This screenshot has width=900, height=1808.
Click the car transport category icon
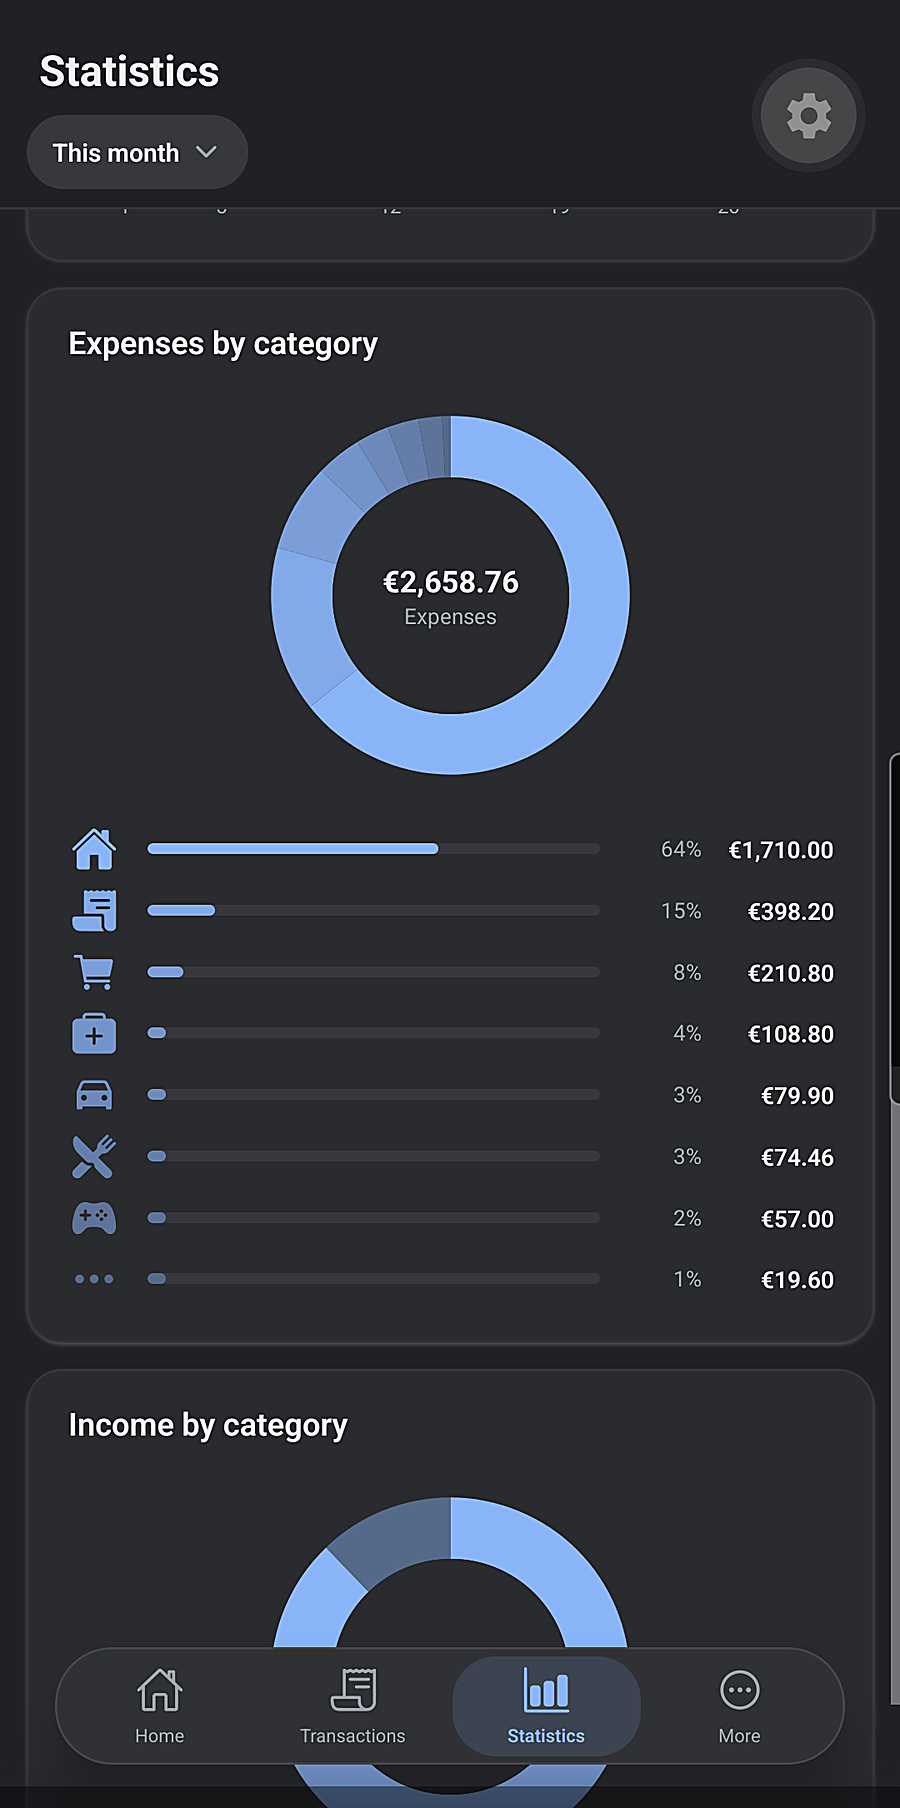point(94,1095)
